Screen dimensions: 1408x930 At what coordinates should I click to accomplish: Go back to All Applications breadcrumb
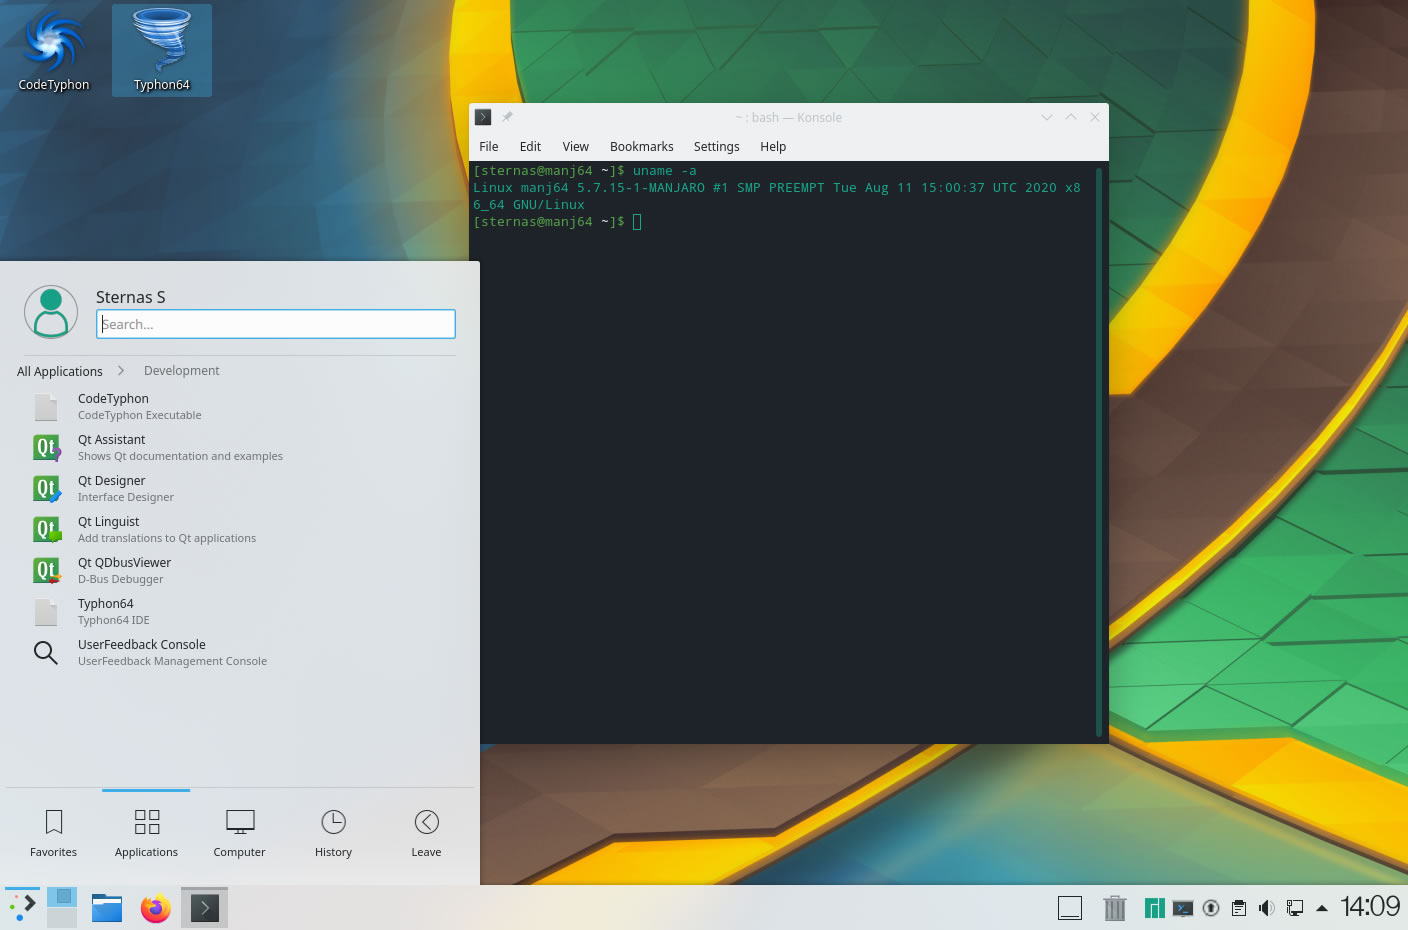60,371
